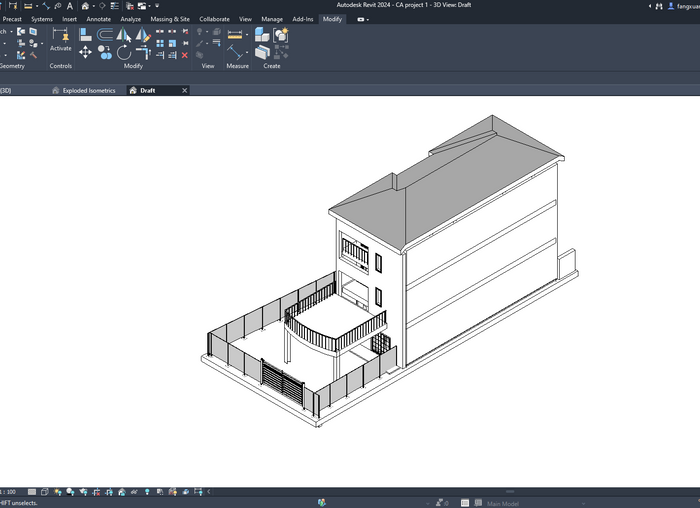Open the Analyze ribbon tab
The width and height of the screenshot is (700, 508).
130,19
